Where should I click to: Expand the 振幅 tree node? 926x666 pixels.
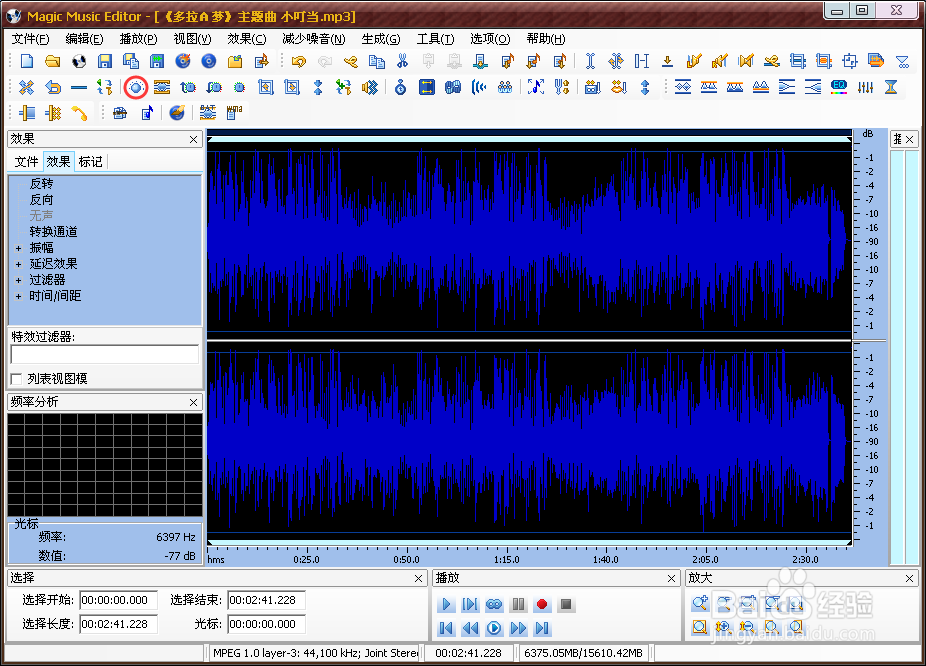click(x=18, y=249)
